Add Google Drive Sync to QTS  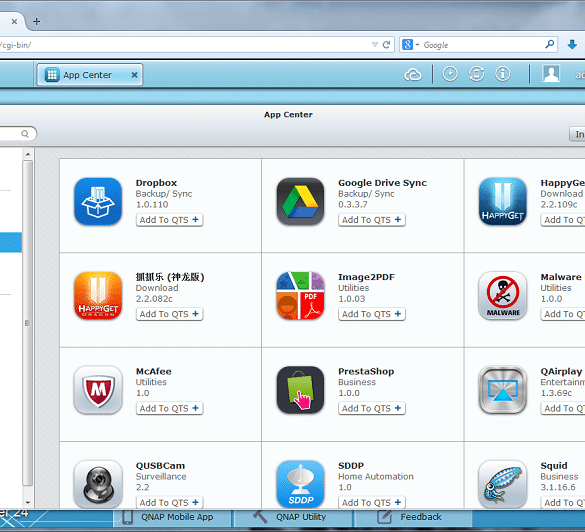(x=372, y=220)
